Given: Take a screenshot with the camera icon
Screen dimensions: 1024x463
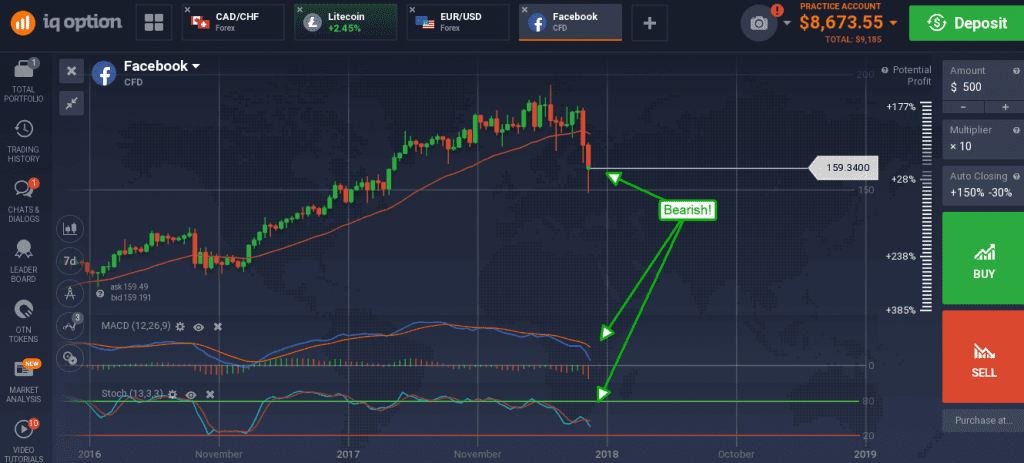Looking at the screenshot, I should pos(759,24).
